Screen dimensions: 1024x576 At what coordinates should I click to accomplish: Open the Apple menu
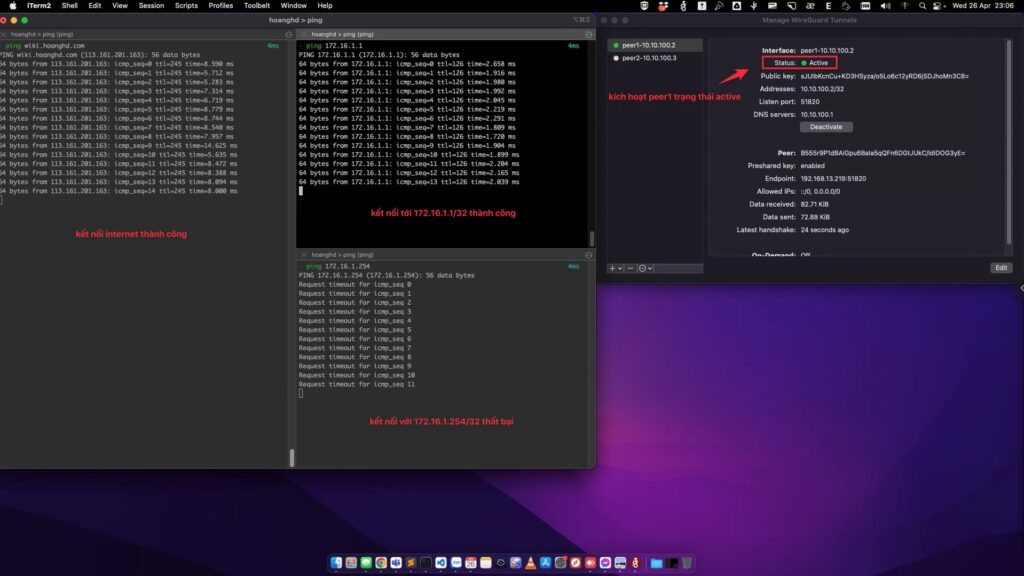(12, 5)
